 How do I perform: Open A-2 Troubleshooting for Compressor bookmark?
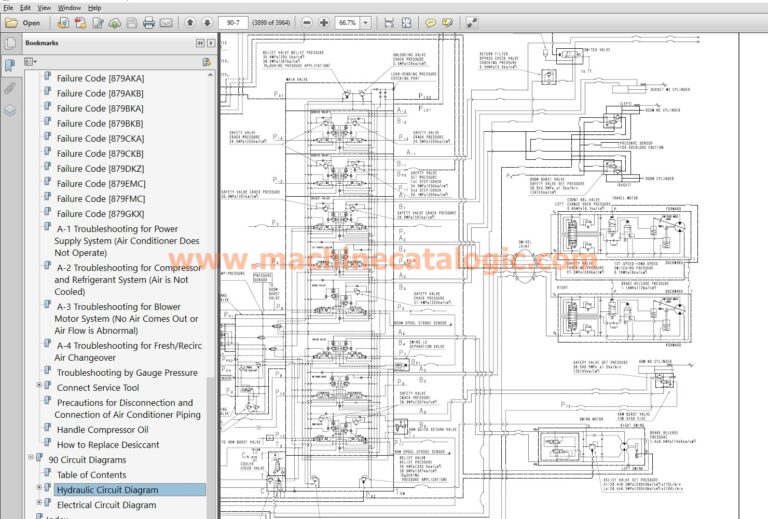[x=128, y=280]
